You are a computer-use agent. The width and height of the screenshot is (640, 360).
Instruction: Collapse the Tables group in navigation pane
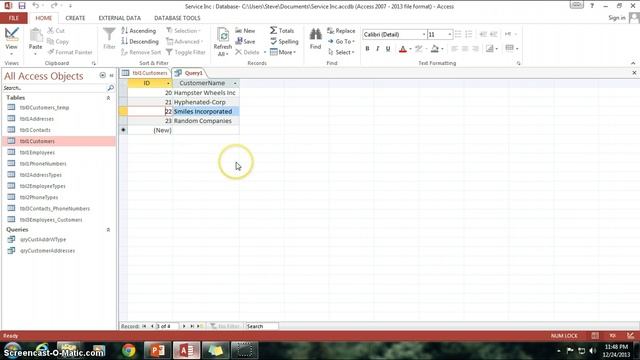(x=109, y=98)
